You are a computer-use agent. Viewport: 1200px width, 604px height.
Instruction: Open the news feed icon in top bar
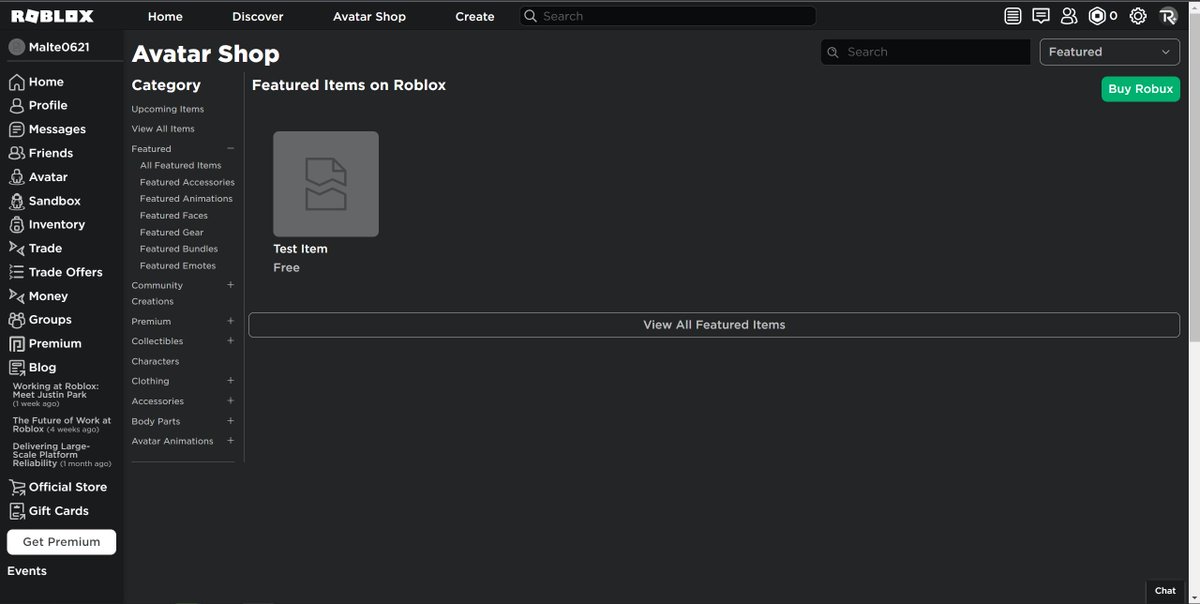click(1014, 16)
